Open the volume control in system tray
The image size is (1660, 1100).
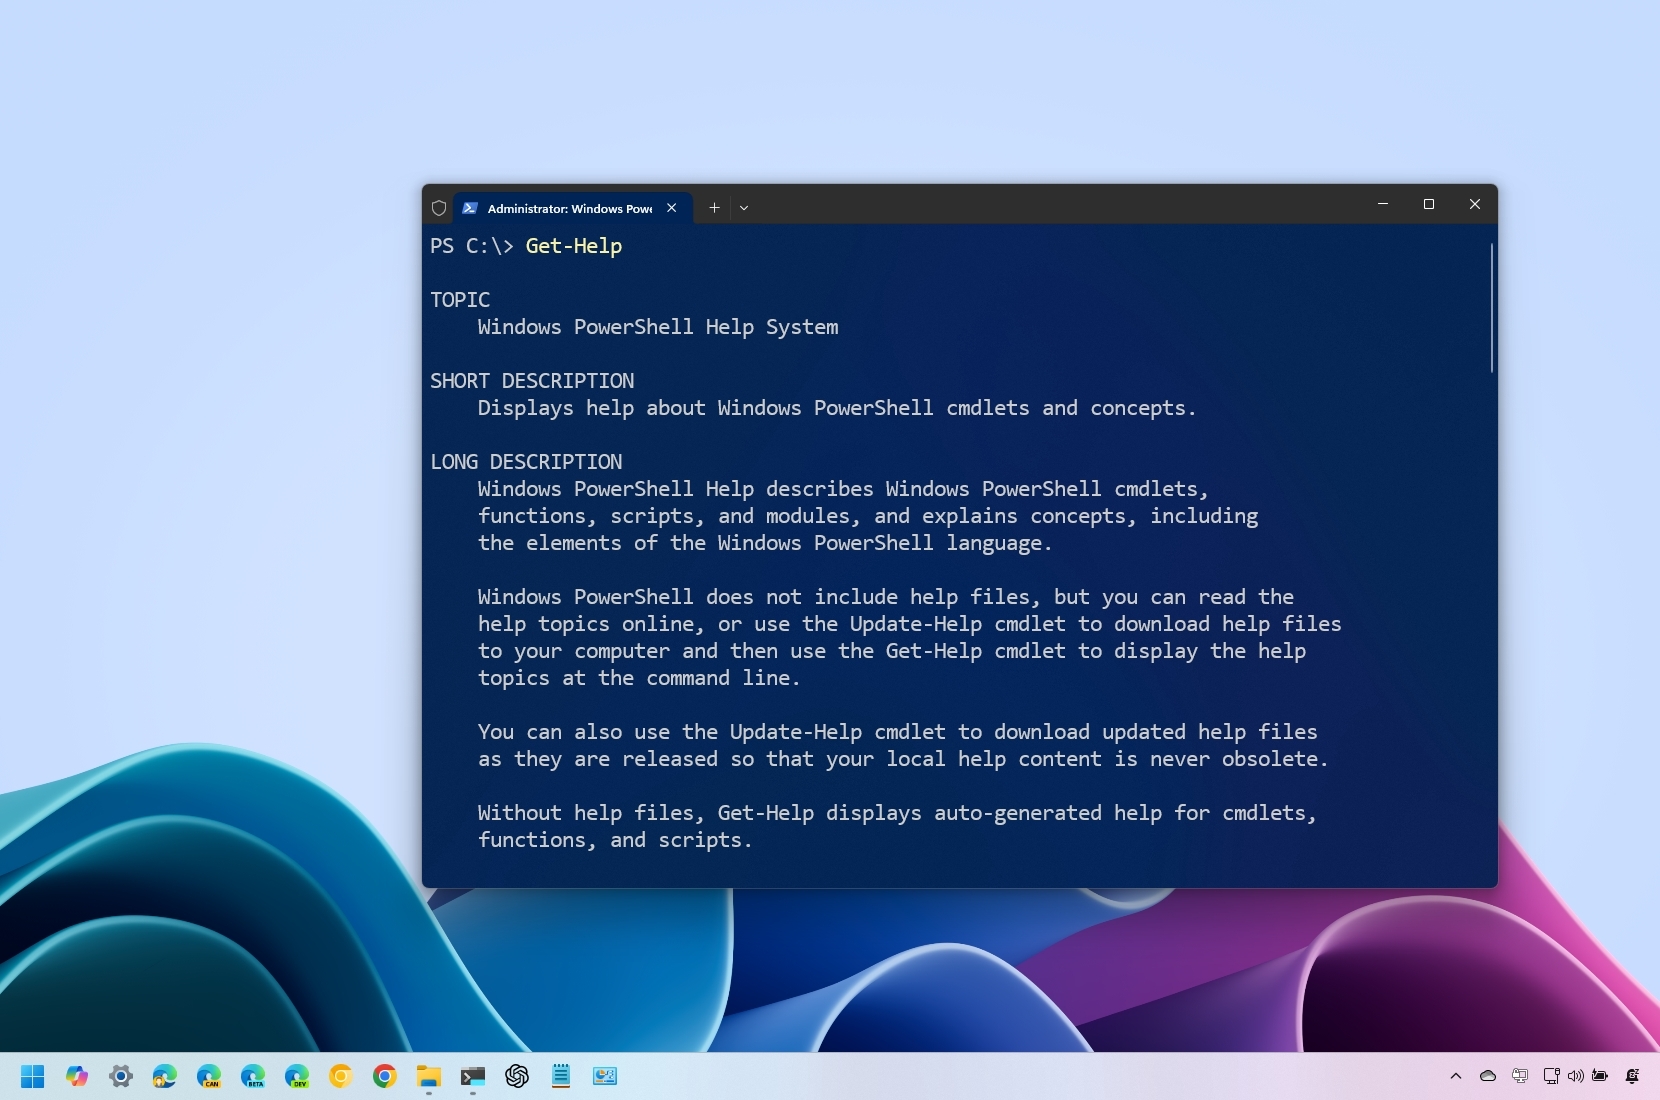click(x=1576, y=1076)
